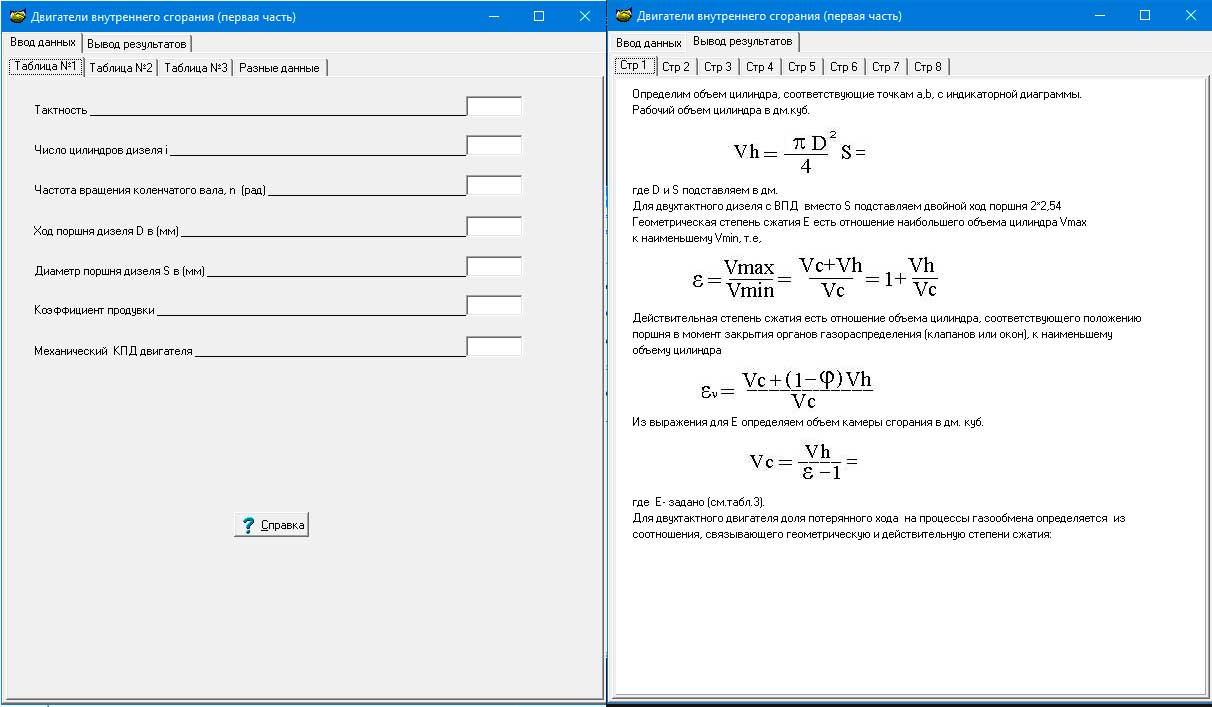Click the app icon in the right window title bar

[x=624, y=15]
